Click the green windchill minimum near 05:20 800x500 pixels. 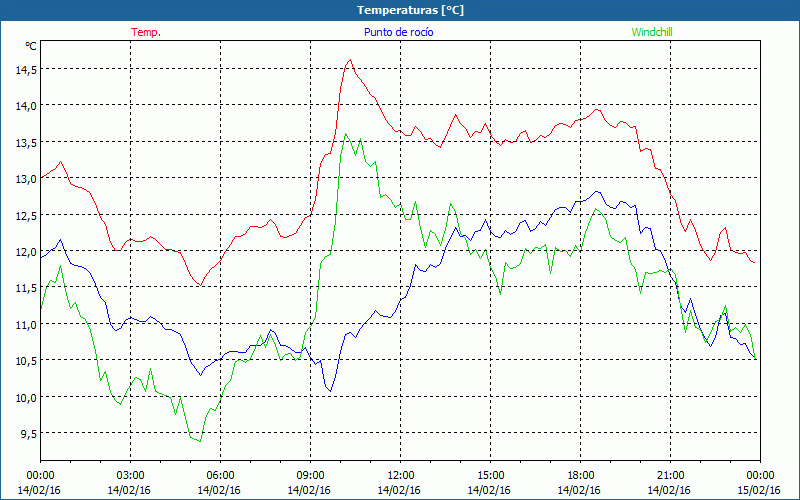click(x=200, y=441)
